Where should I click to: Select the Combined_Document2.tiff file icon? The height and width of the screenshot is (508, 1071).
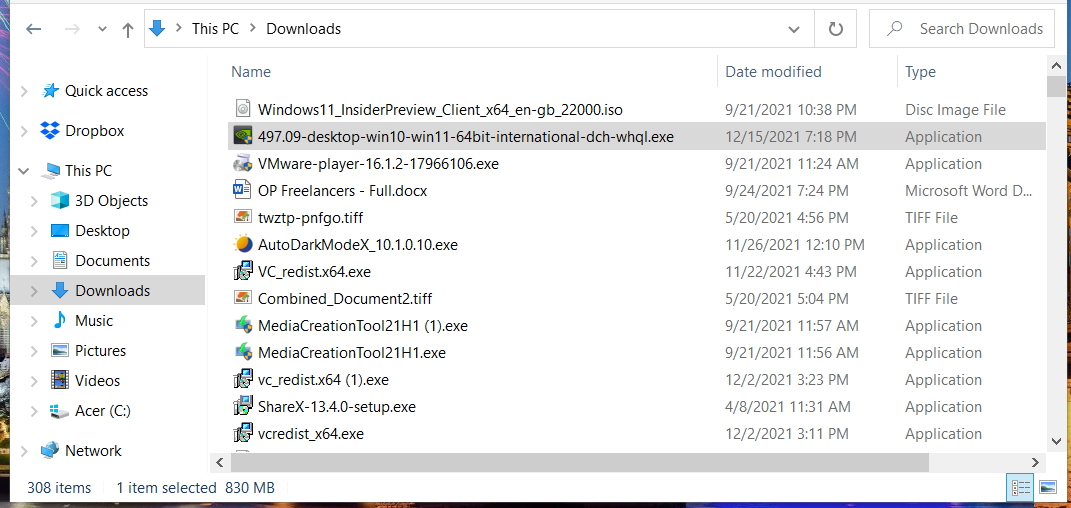coord(242,298)
